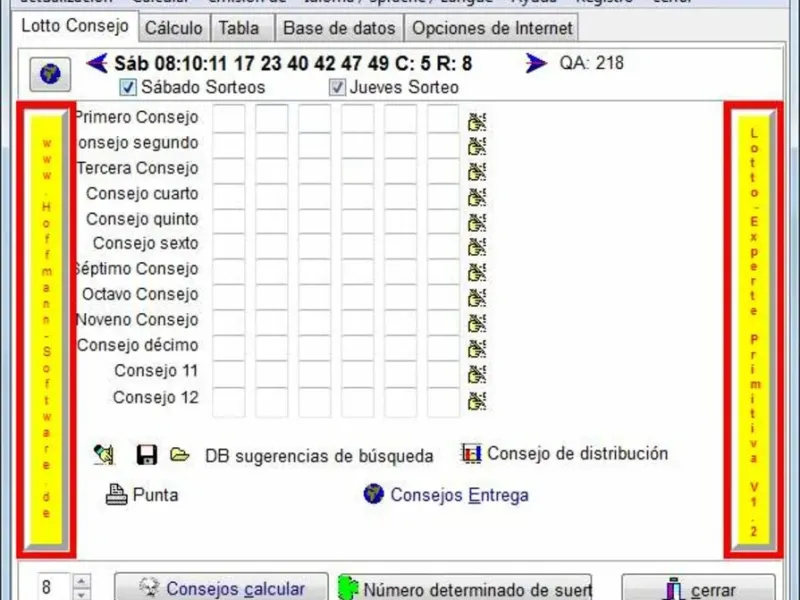Click last number field of Consejo 12
Viewport: 800px width, 600px height.
click(x=443, y=401)
